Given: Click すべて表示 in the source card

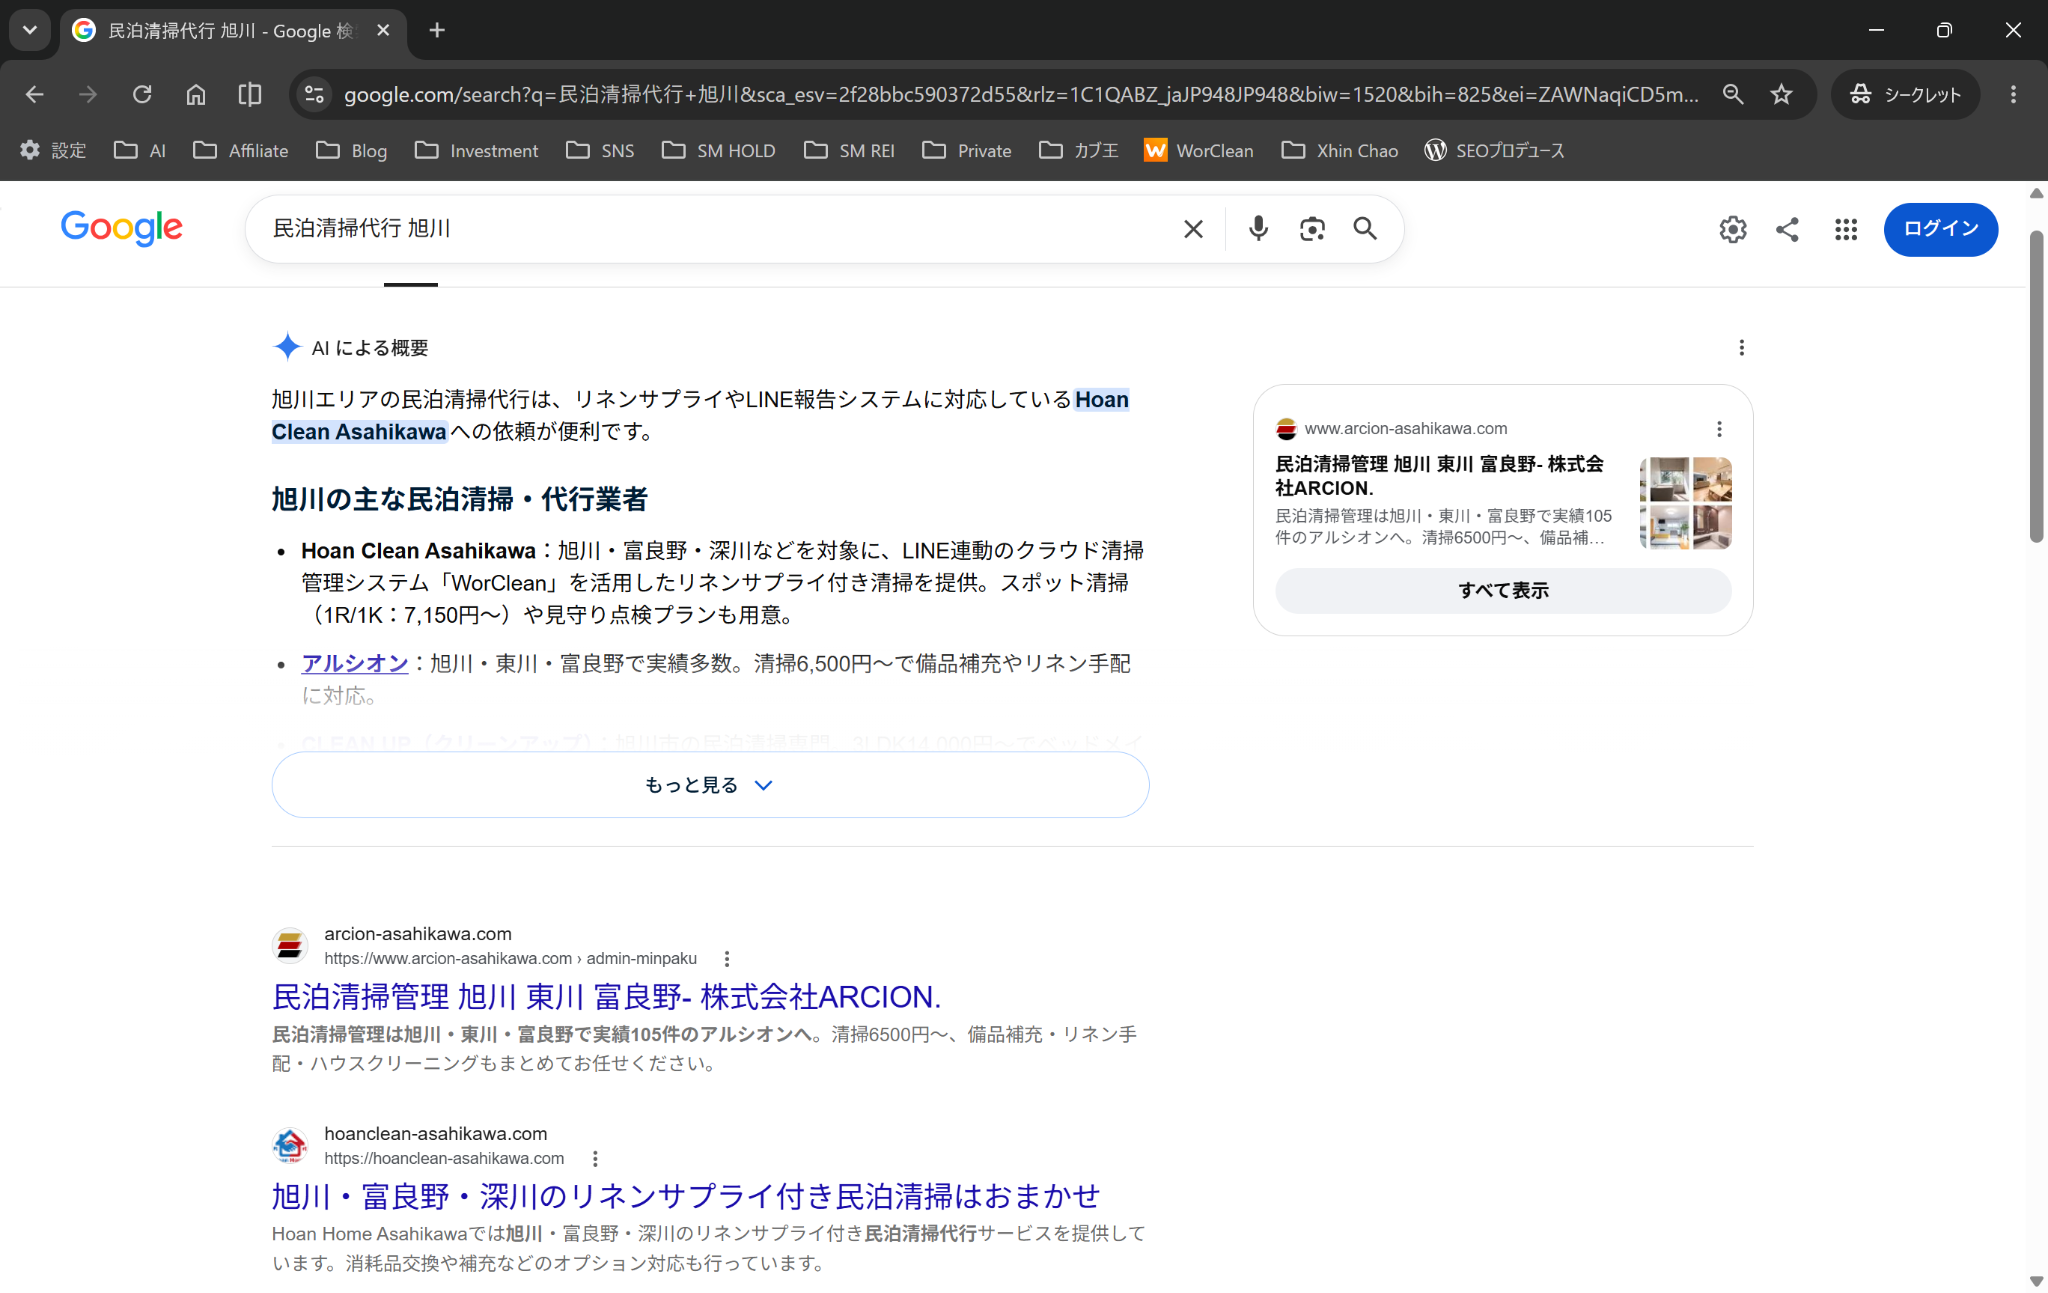Looking at the screenshot, I should (x=1503, y=590).
